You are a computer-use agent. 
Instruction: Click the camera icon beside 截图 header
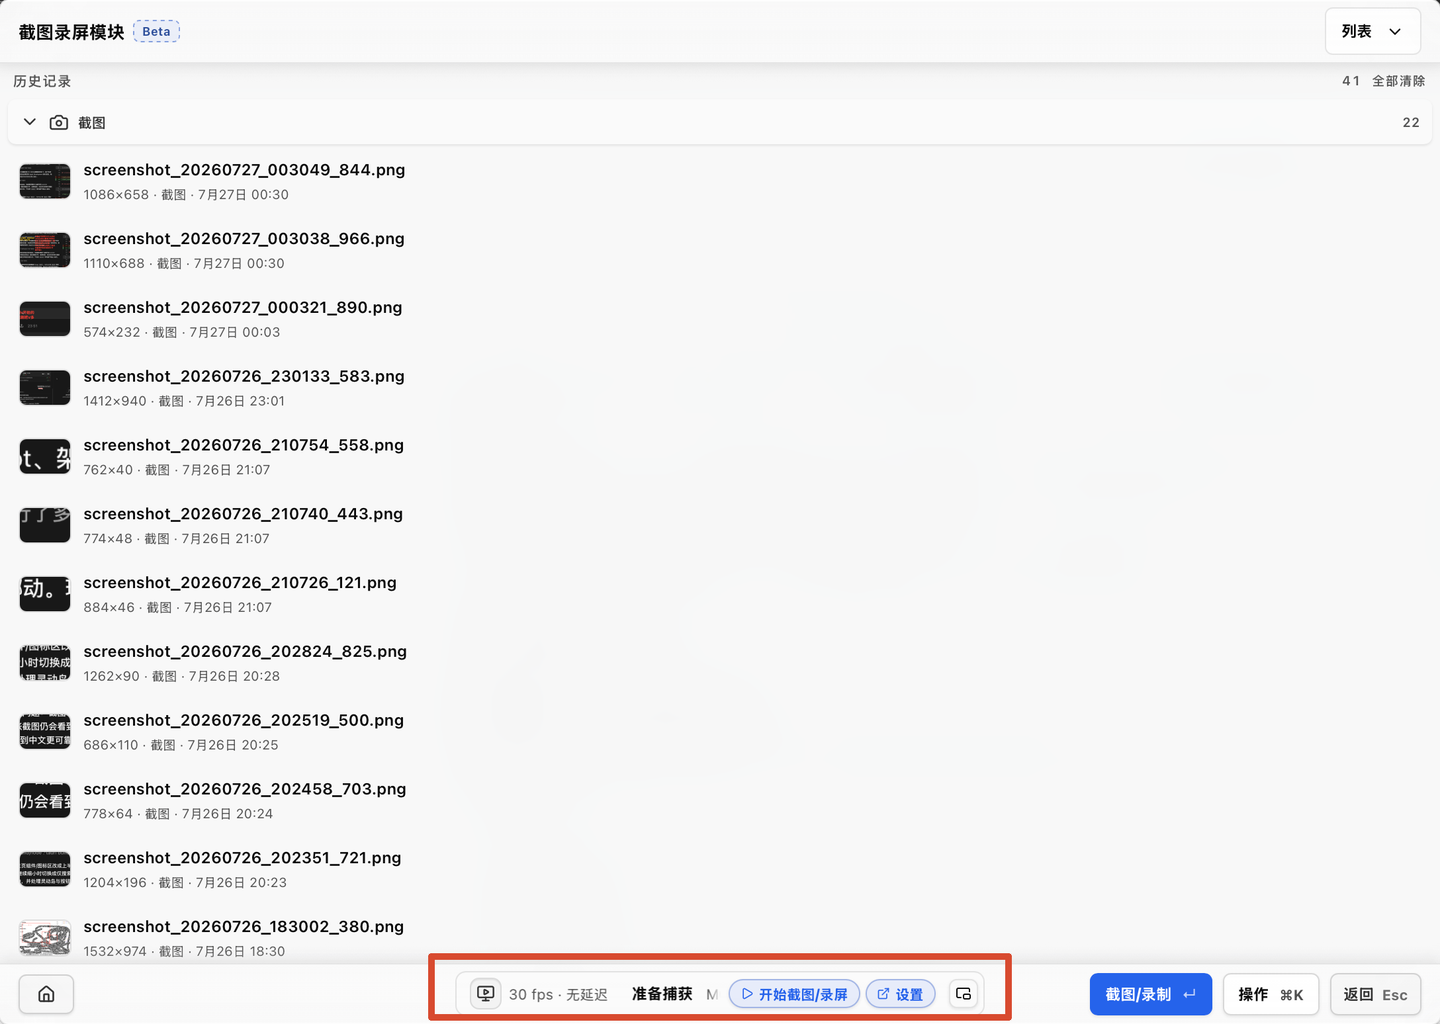click(59, 122)
